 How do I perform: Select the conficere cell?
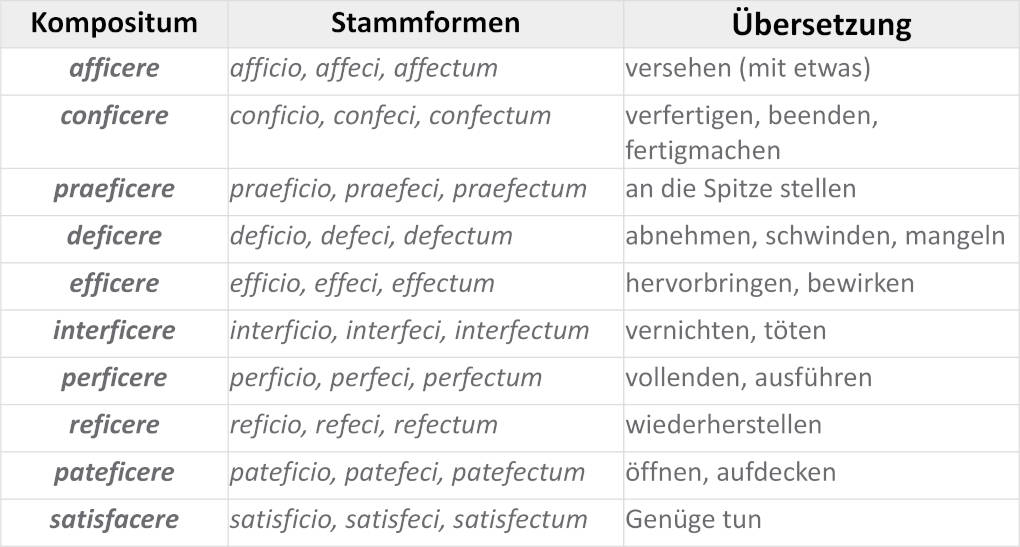(114, 116)
